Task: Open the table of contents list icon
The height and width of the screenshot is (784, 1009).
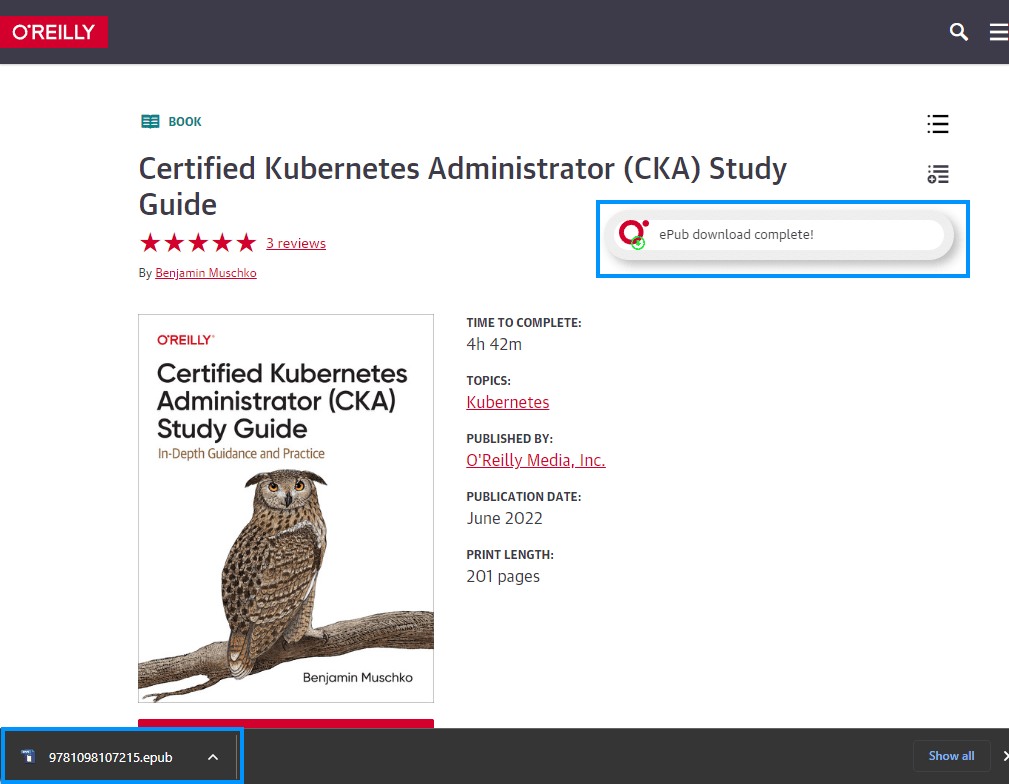Action: tap(937, 124)
